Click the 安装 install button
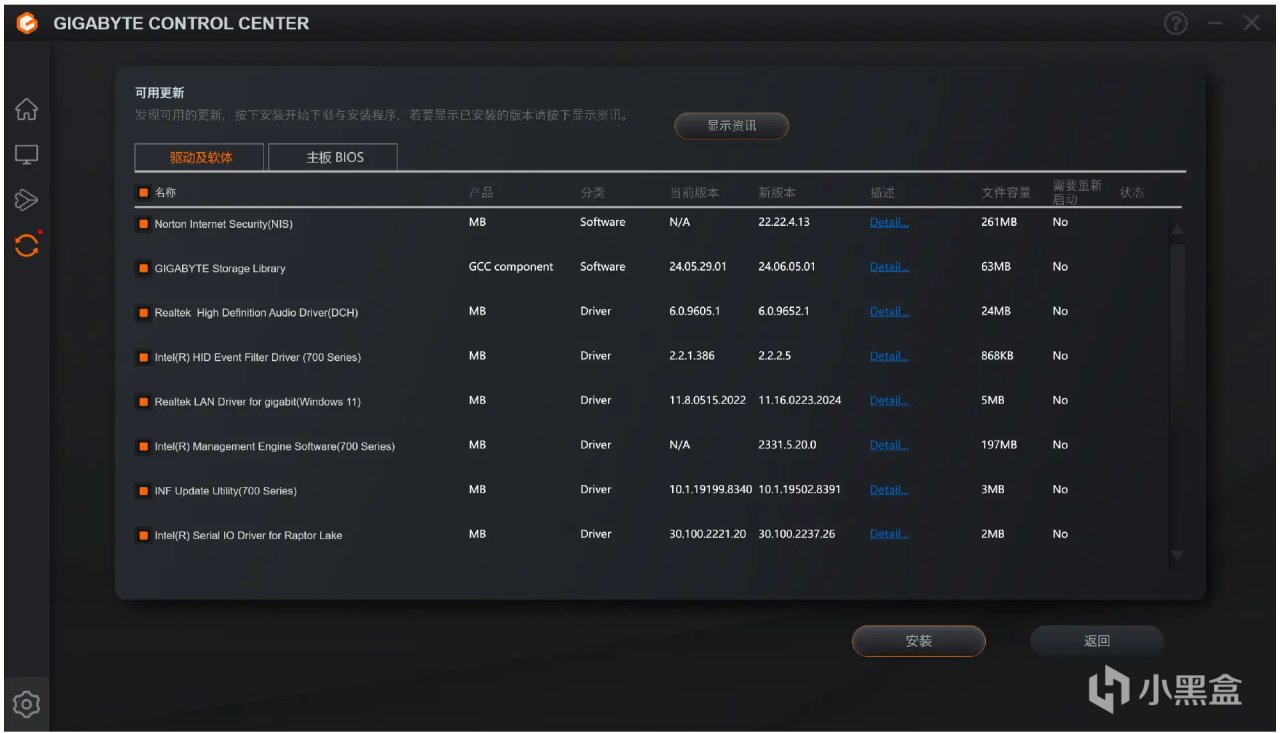This screenshot has width=1280, height=733. (x=918, y=641)
